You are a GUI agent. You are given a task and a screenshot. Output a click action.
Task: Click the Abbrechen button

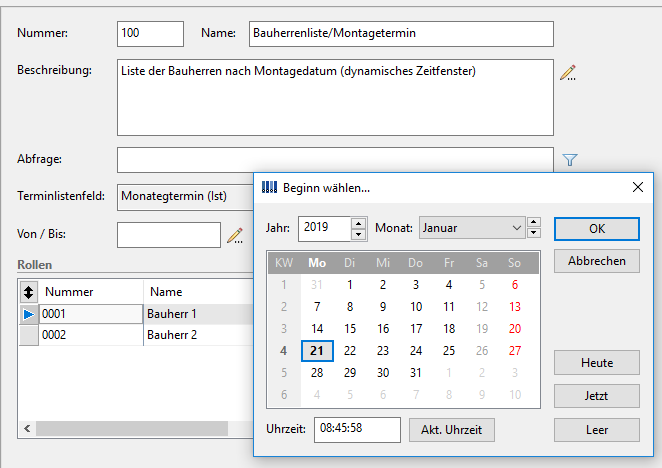coord(597,261)
